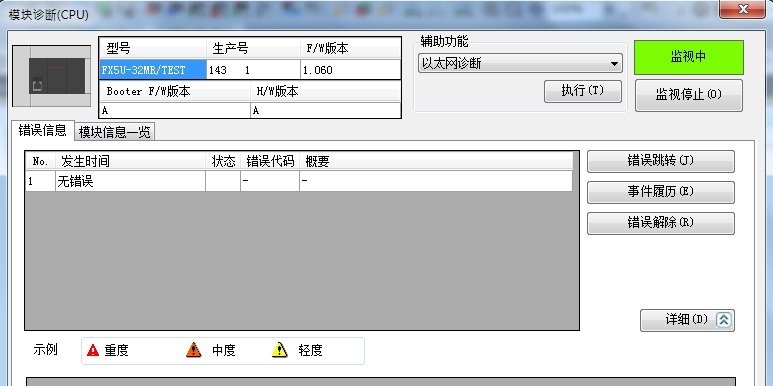Click the double-chevron icon on 详细 button
This screenshot has height=386, width=773.
[724, 320]
